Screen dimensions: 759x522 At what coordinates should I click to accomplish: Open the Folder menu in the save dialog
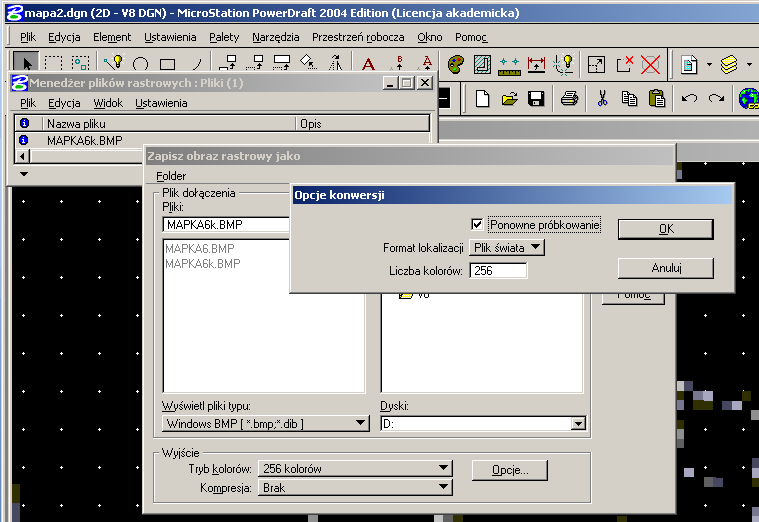click(171, 176)
